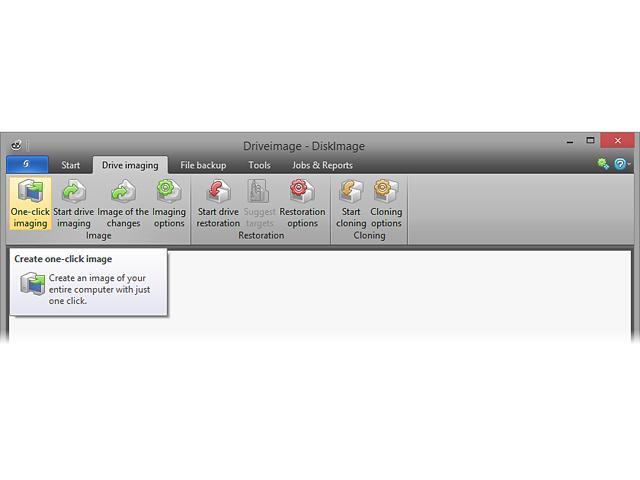Open Restoration options
Image resolution: width=640 pixels, height=480 pixels.
(302, 203)
